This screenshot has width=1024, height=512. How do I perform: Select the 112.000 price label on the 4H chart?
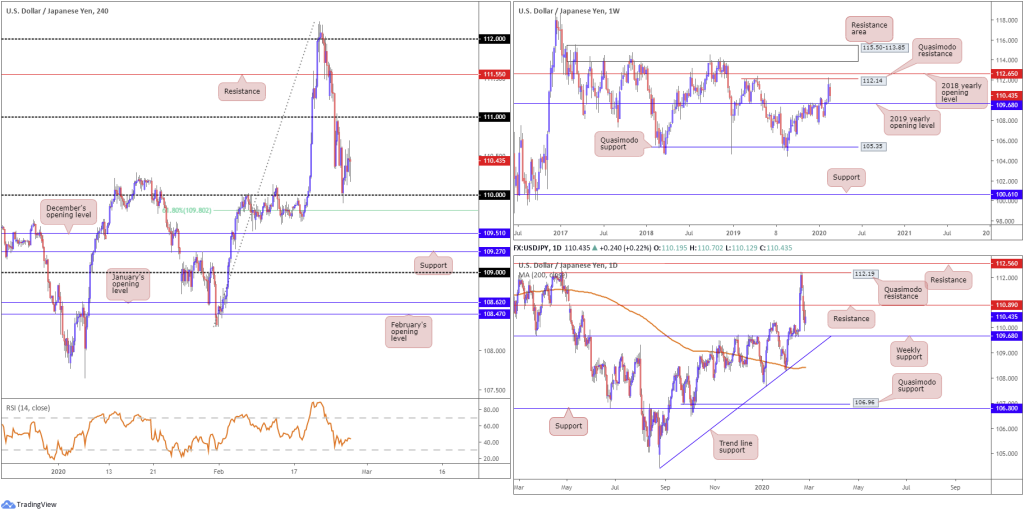coord(496,39)
